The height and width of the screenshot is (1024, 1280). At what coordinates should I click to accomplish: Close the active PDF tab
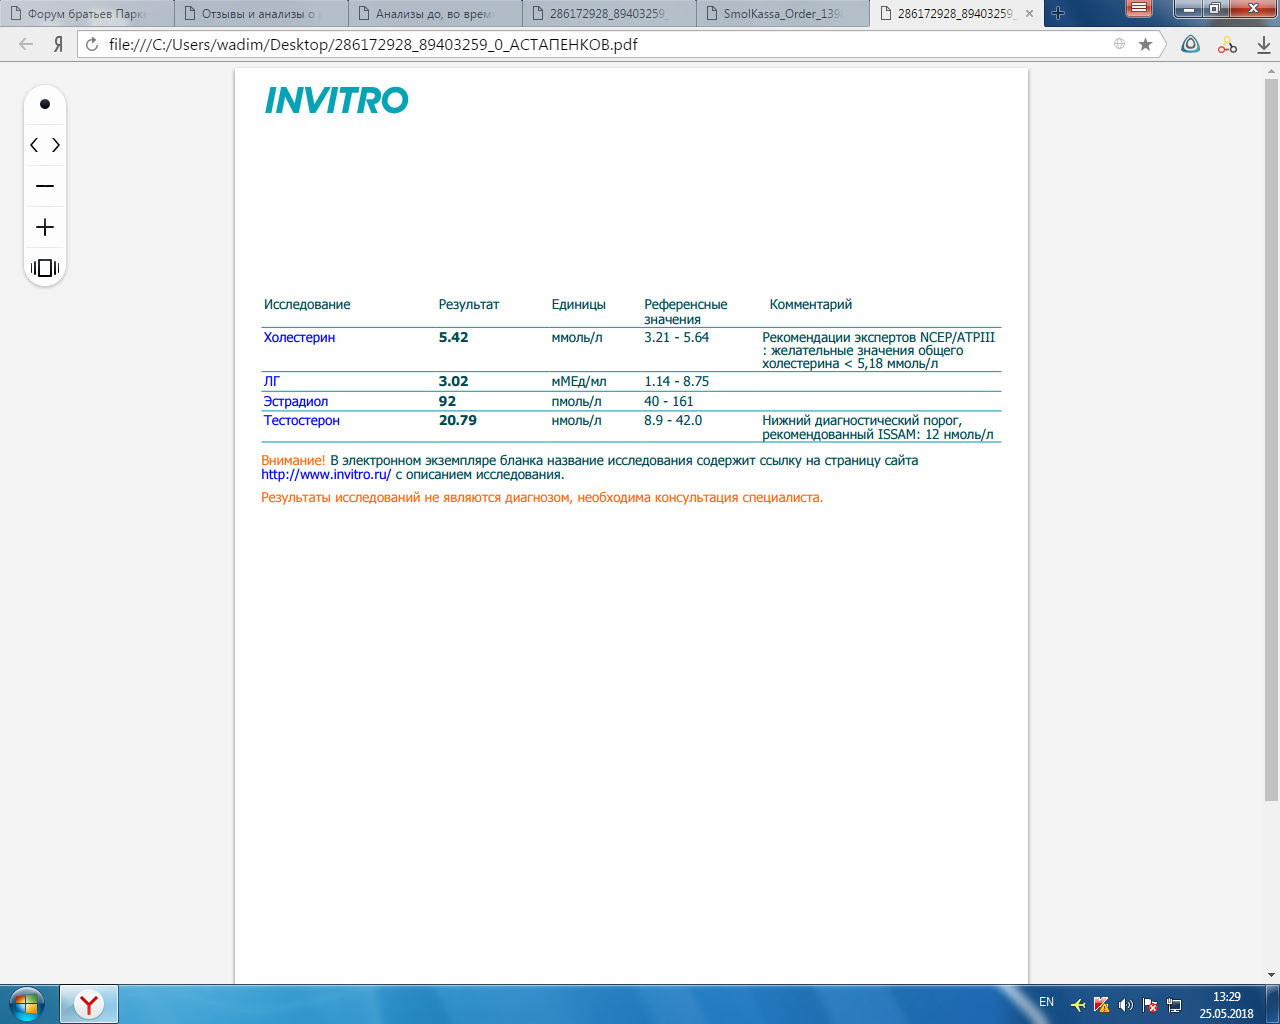pos(1030,14)
